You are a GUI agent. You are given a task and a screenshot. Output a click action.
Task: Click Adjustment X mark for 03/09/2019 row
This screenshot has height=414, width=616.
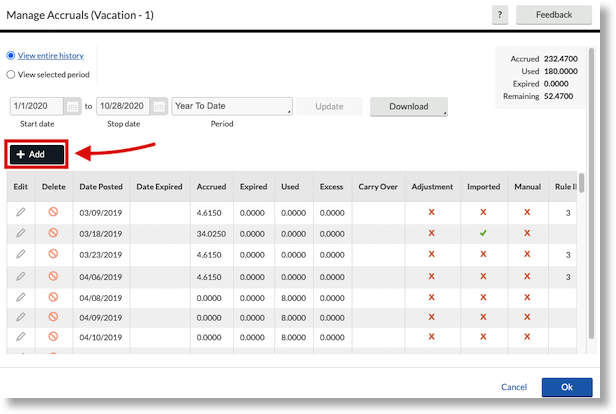coord(431,212)
